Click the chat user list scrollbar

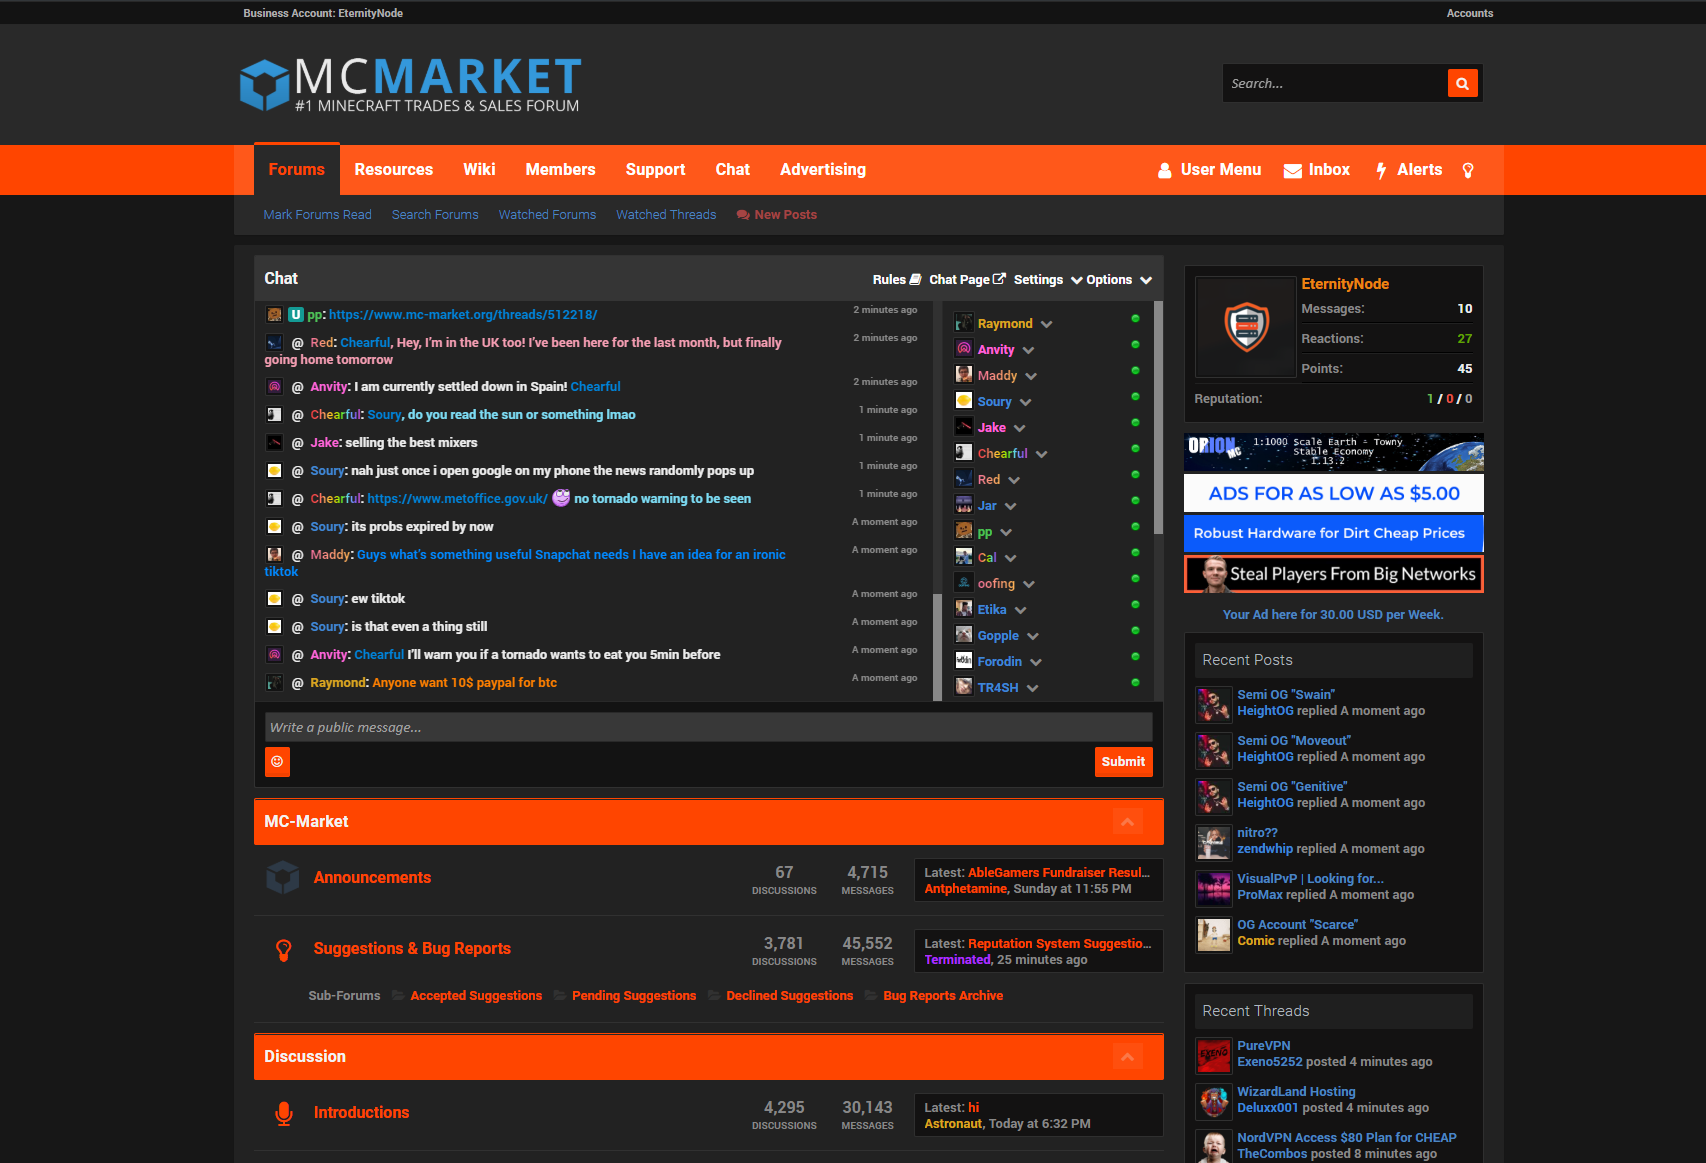pyautogui.click(x=1158, y=420)
